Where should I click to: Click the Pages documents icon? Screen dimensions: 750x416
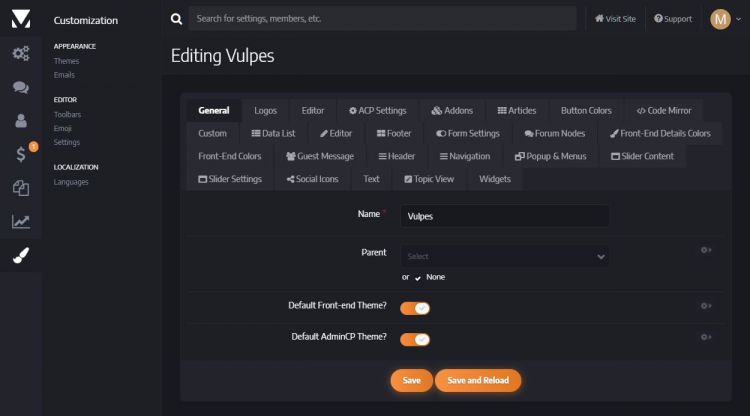(20, 188)
